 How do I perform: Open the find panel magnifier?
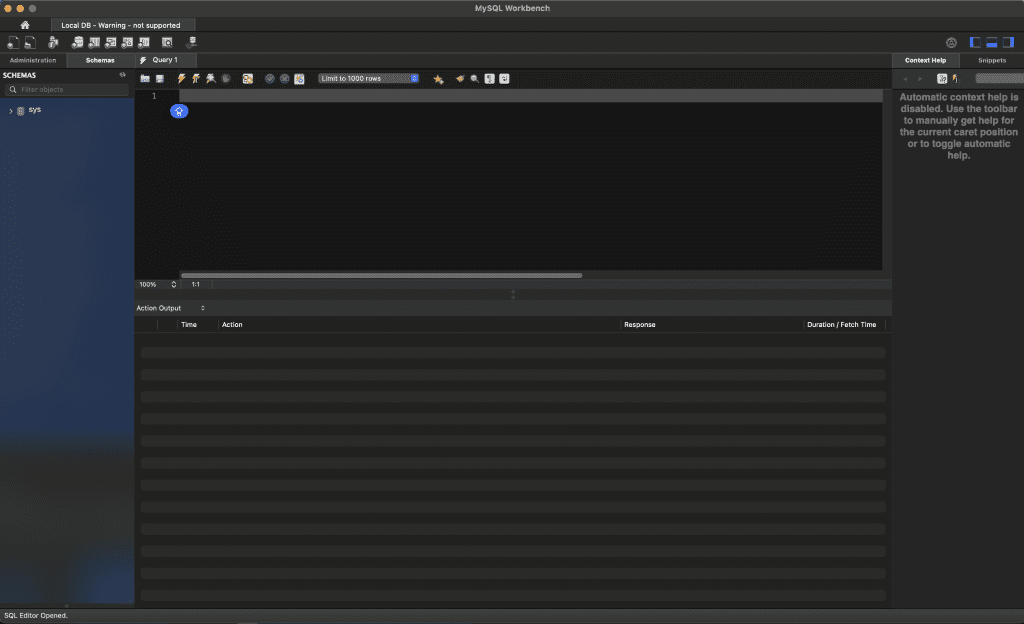(x=475, y=79)
